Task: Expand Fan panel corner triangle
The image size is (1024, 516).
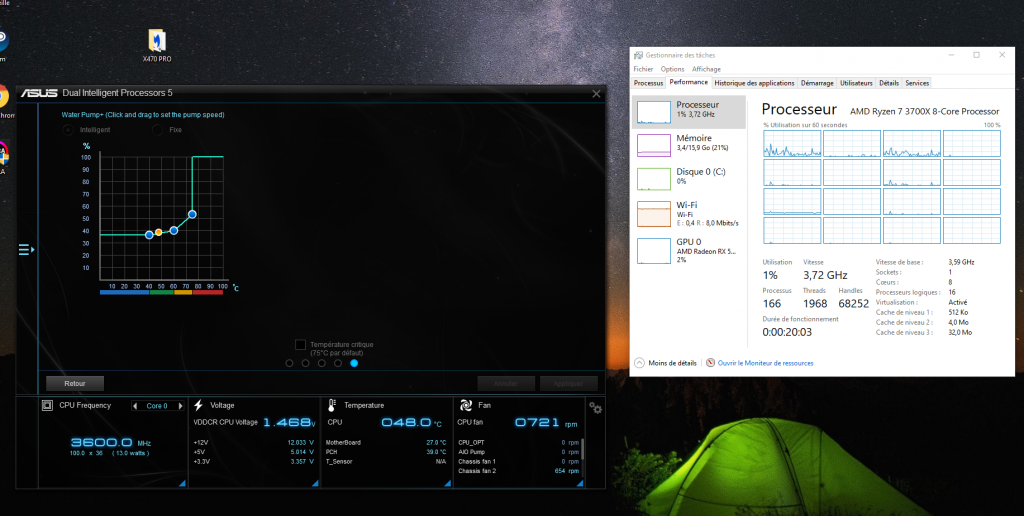Action: coord(581,483)
